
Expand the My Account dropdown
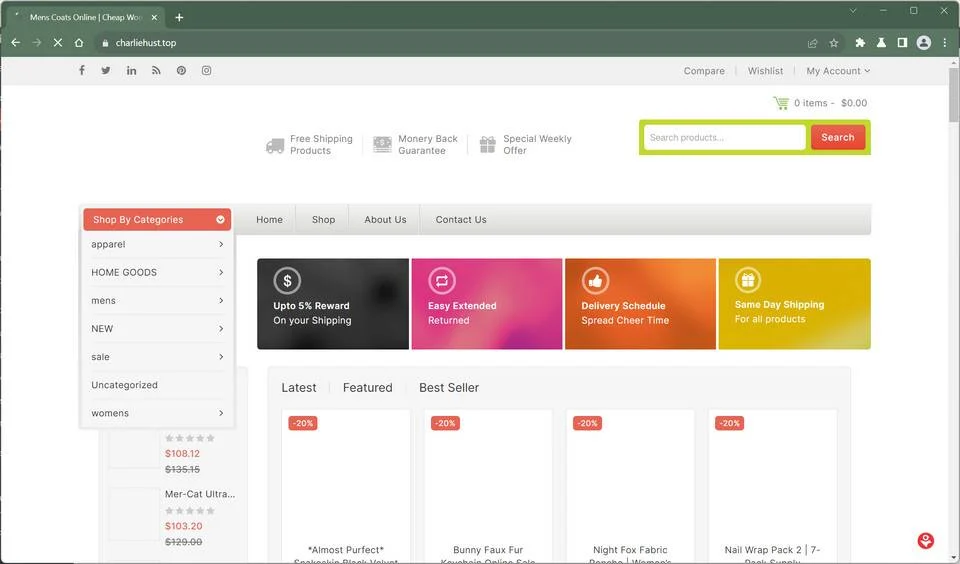(838, 71)
